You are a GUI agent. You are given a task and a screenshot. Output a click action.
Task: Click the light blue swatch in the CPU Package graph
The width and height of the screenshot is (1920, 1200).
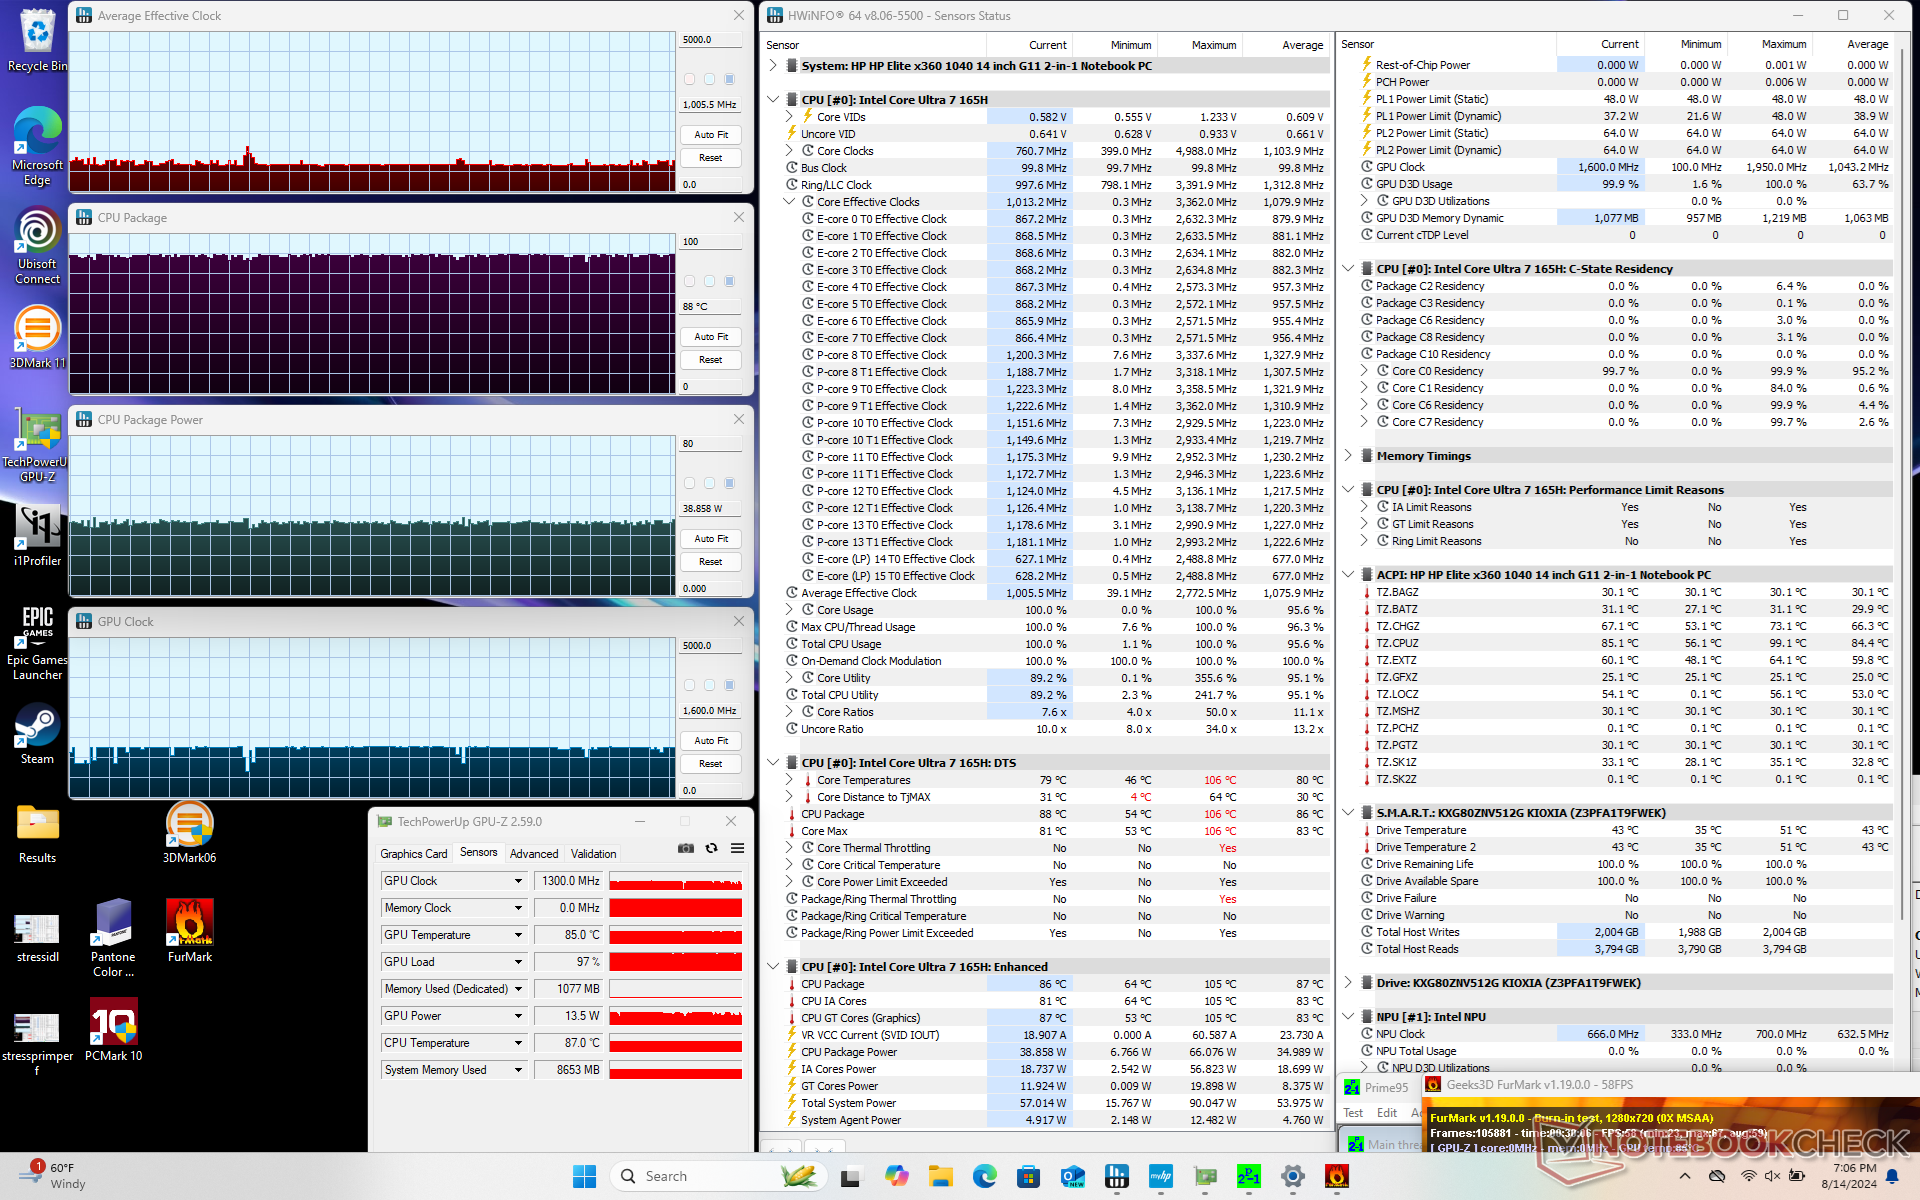tap(709, 281)
